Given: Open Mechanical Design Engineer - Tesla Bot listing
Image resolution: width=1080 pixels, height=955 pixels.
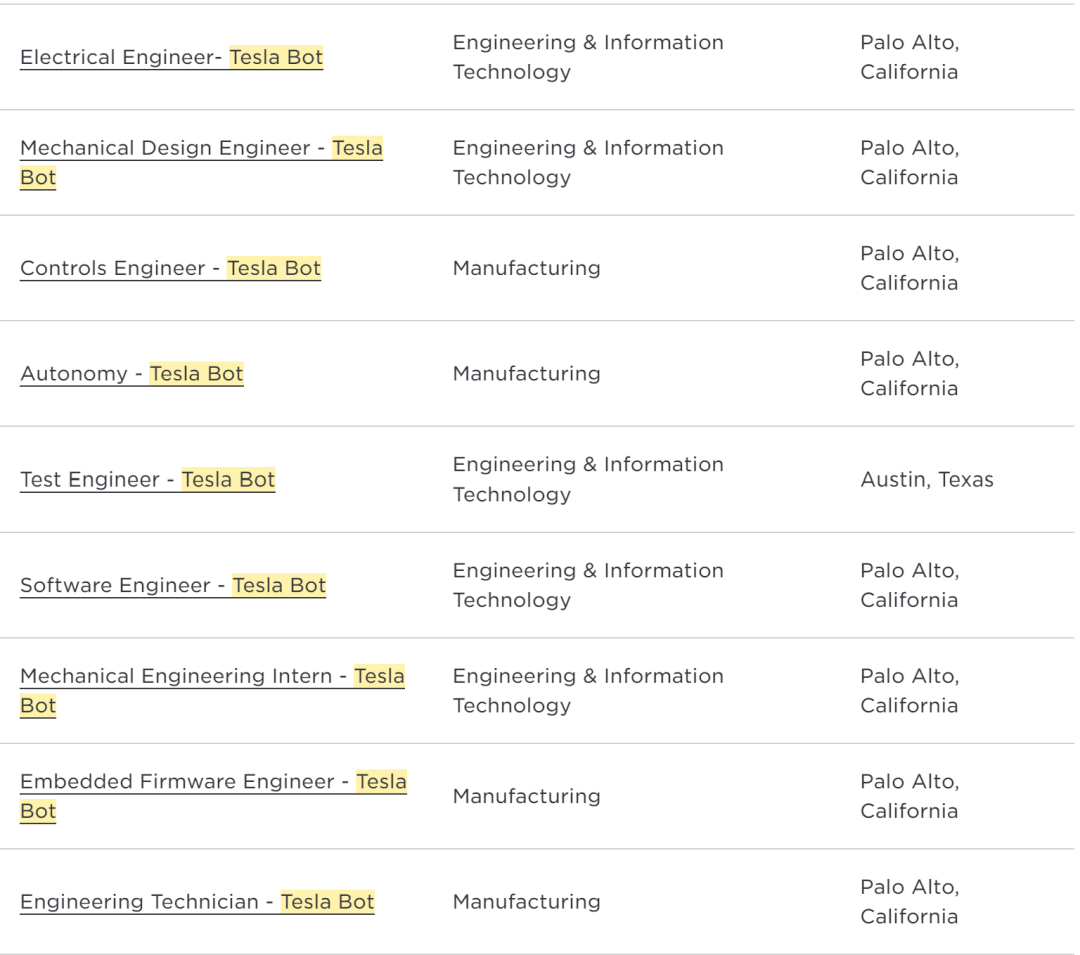Looking at the screenshot, I should [x=201, y=162].
